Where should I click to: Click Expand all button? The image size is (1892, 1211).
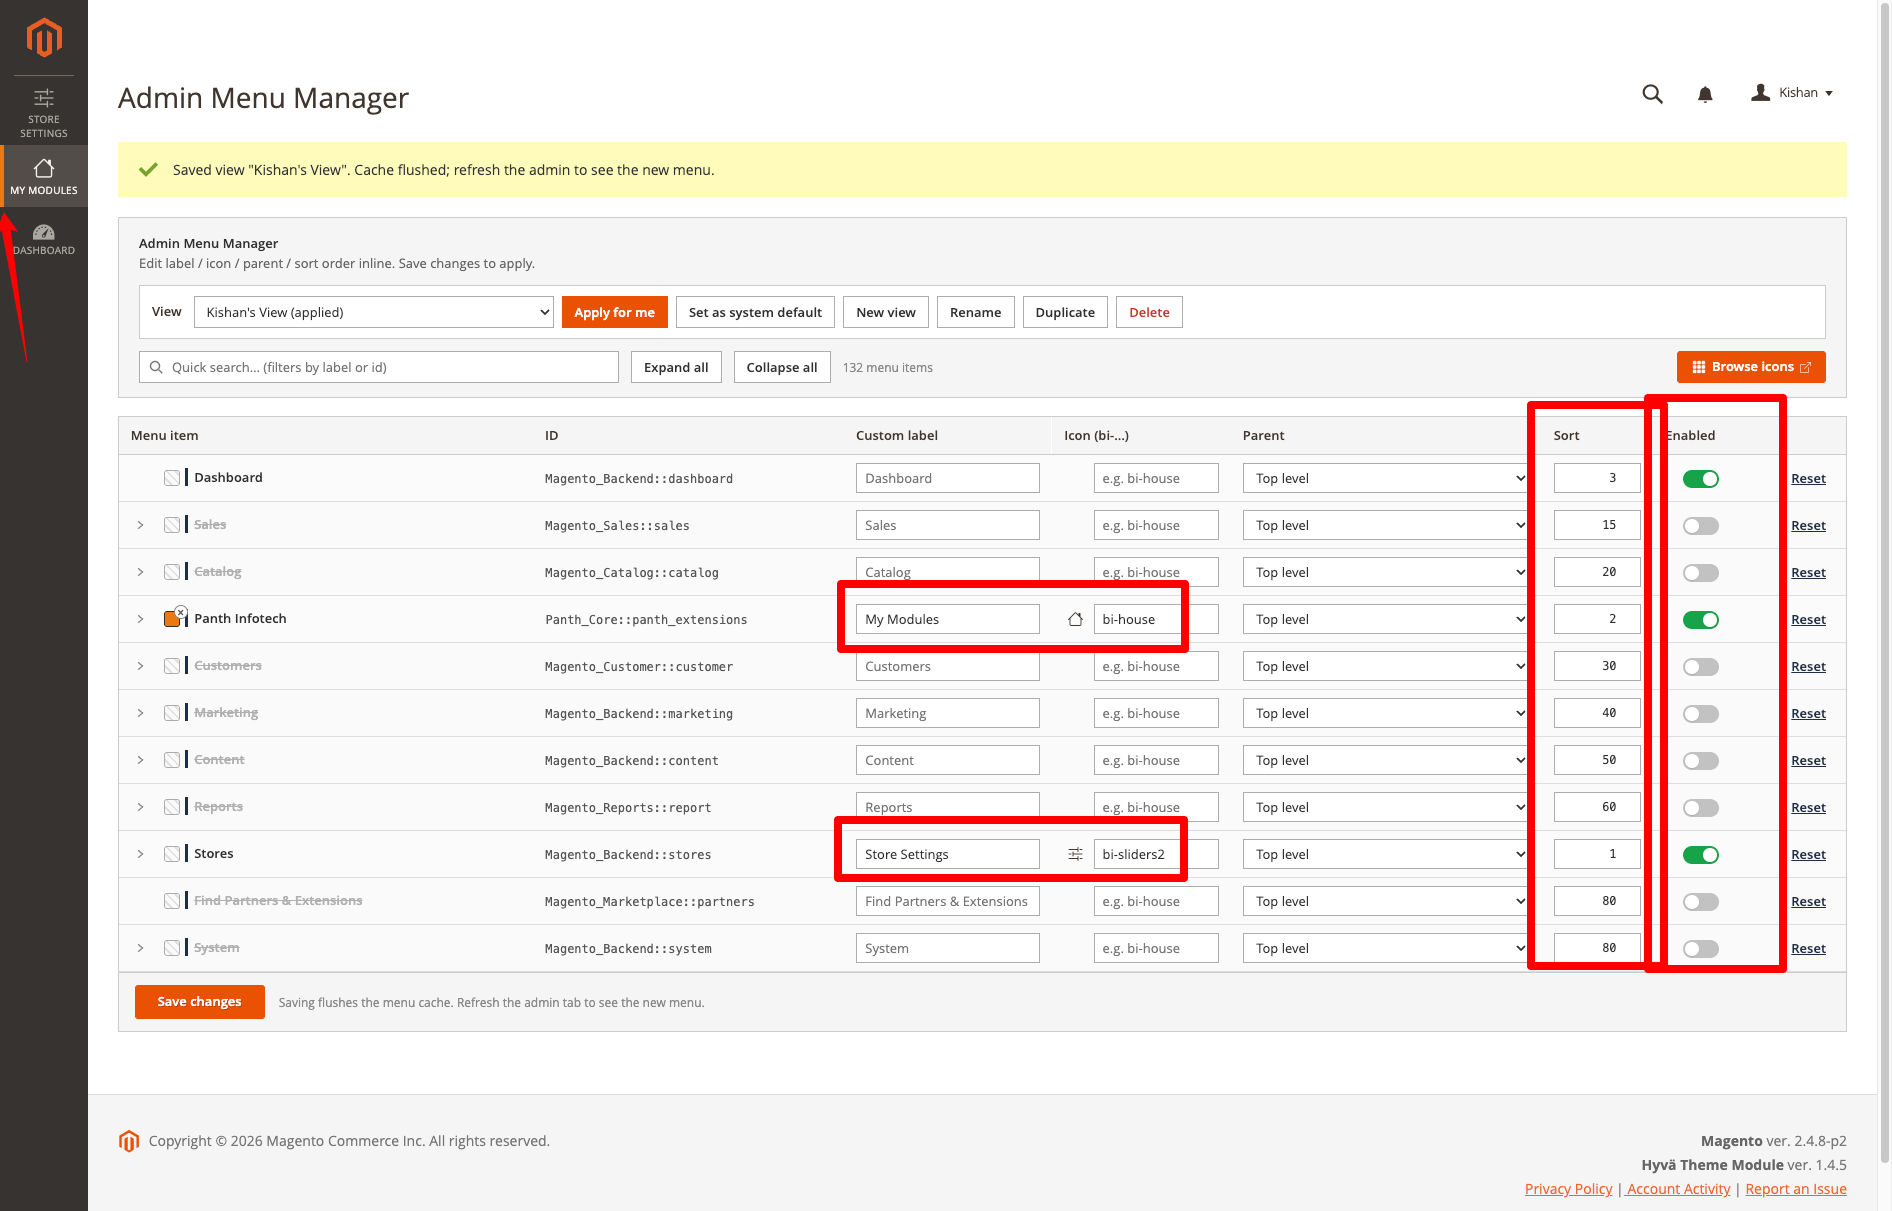[x=676, y=367]
